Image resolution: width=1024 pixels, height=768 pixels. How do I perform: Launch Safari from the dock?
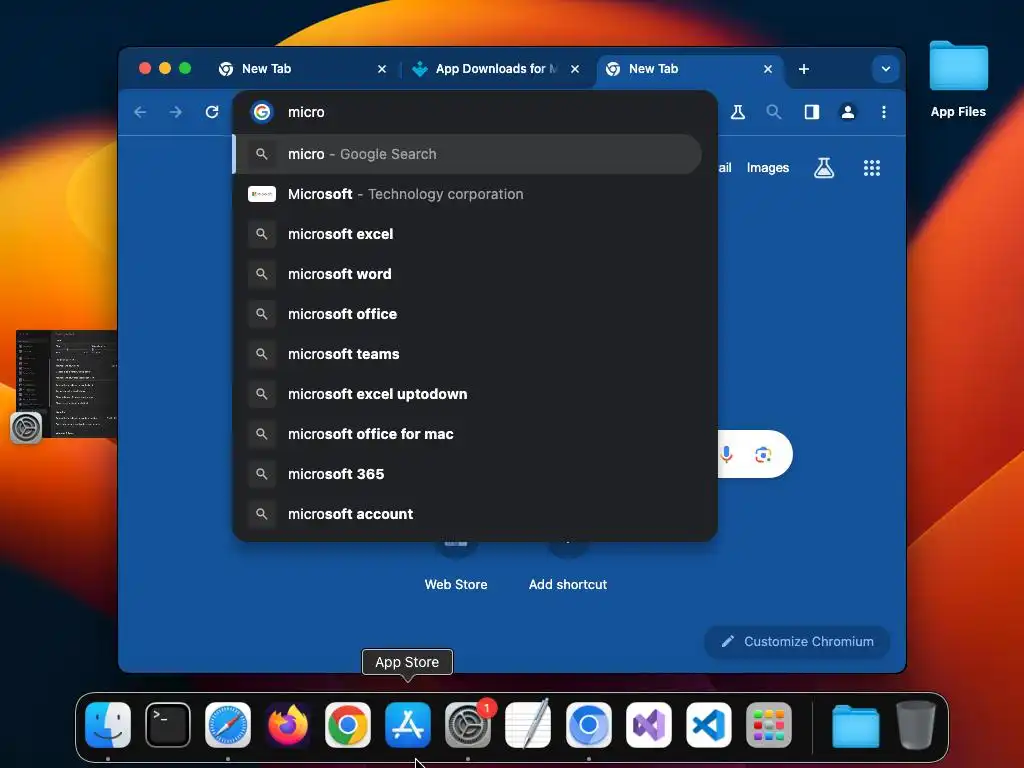click(228, 725)
